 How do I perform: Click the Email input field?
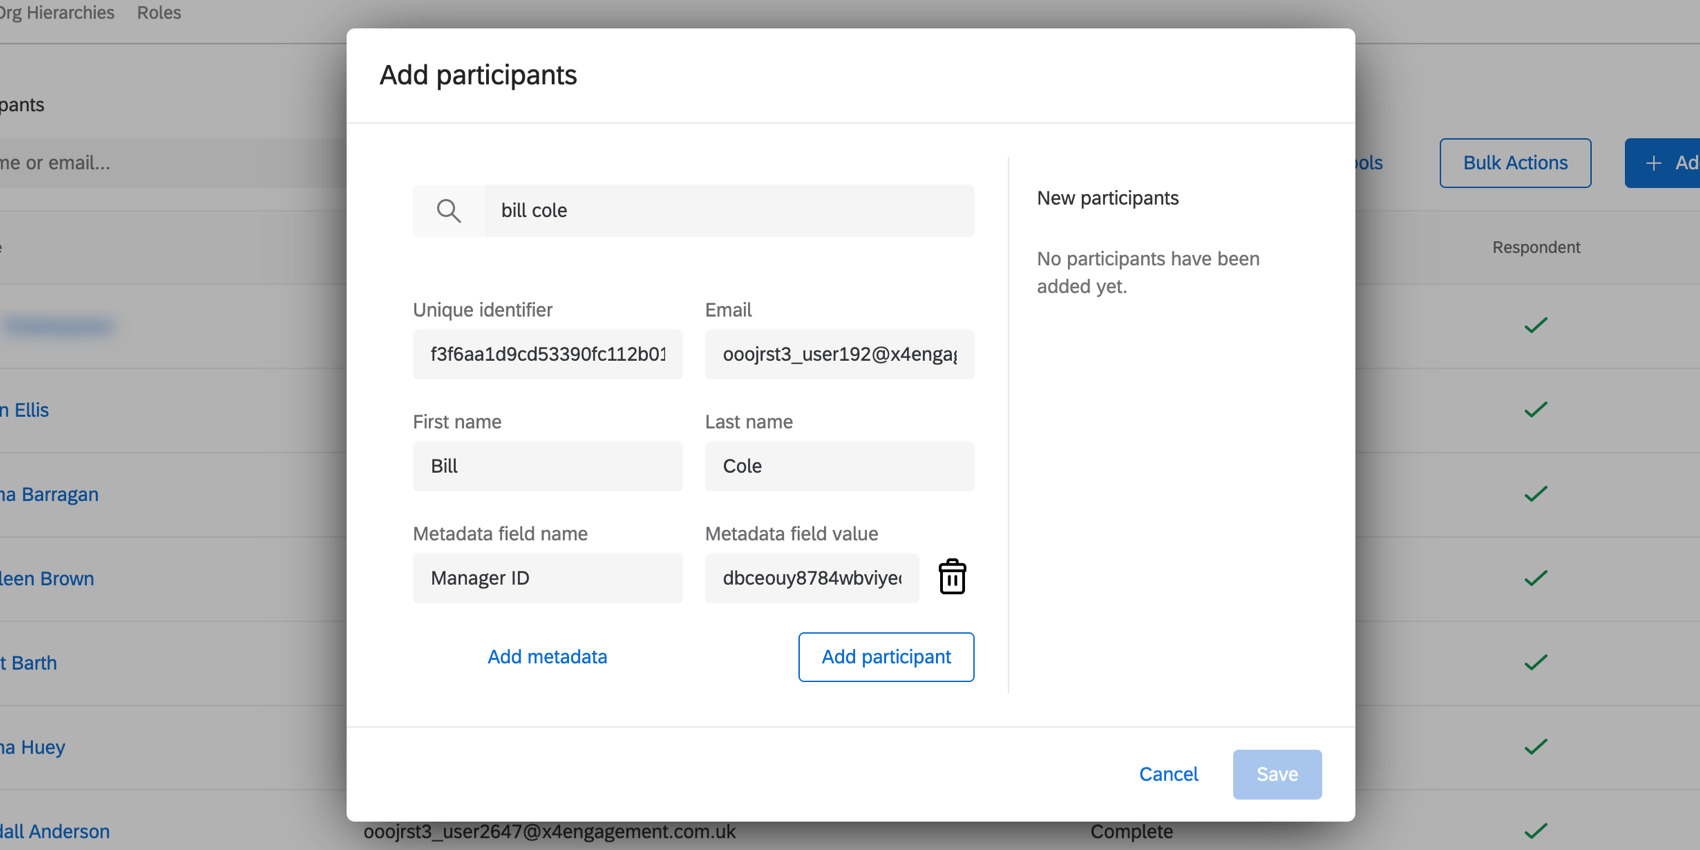(839, 355)
